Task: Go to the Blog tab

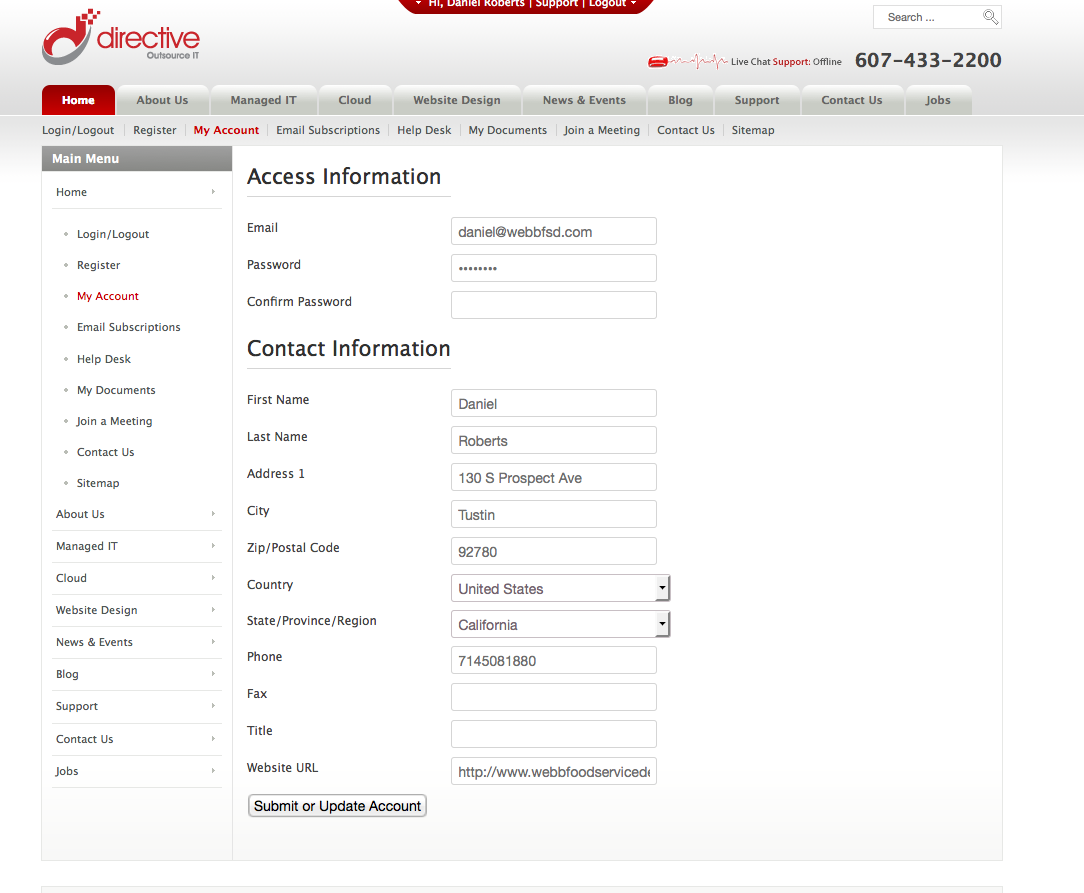Action: point(680,100)
